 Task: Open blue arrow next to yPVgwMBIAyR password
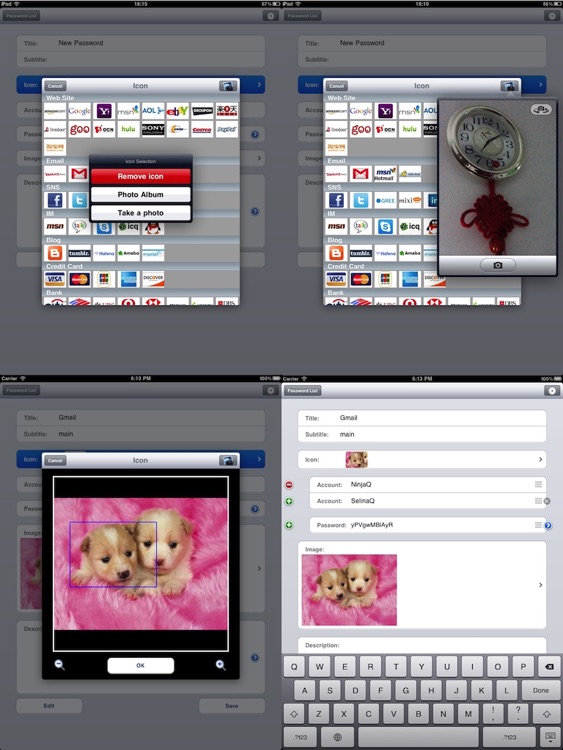coord(548,525)
